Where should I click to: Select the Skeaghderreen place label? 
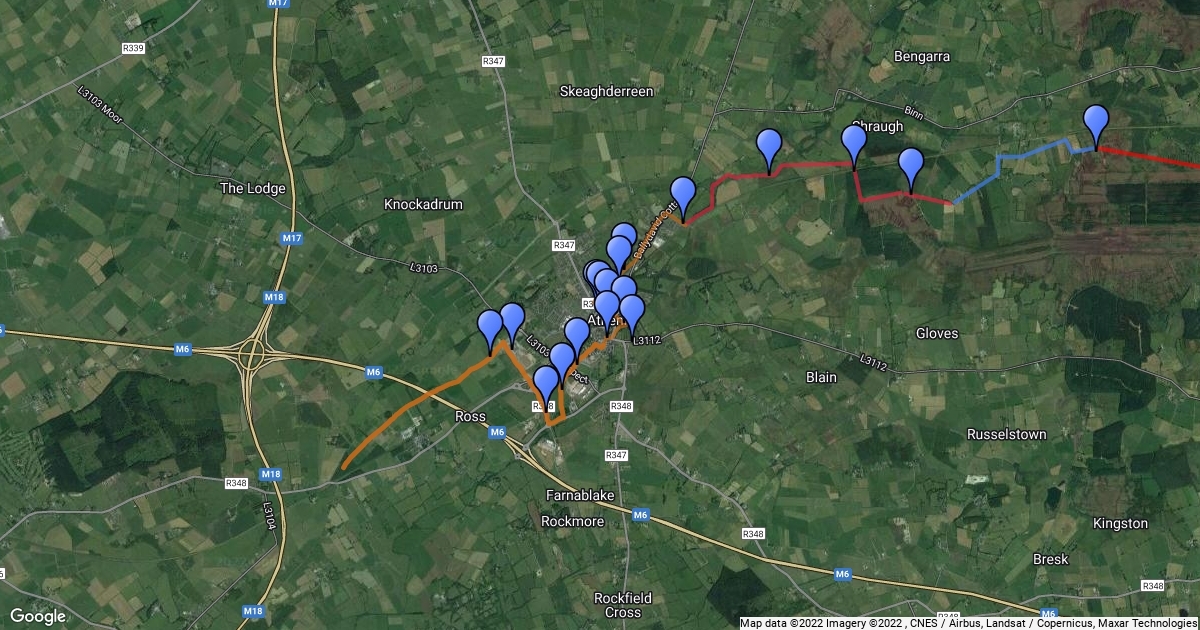[x=606, y=91]
